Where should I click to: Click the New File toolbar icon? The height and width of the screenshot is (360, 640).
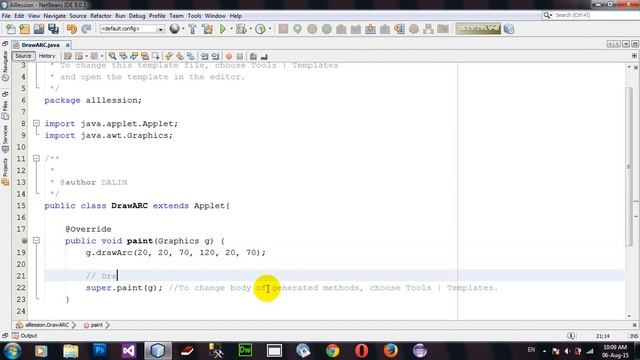[x=11, y=29]
